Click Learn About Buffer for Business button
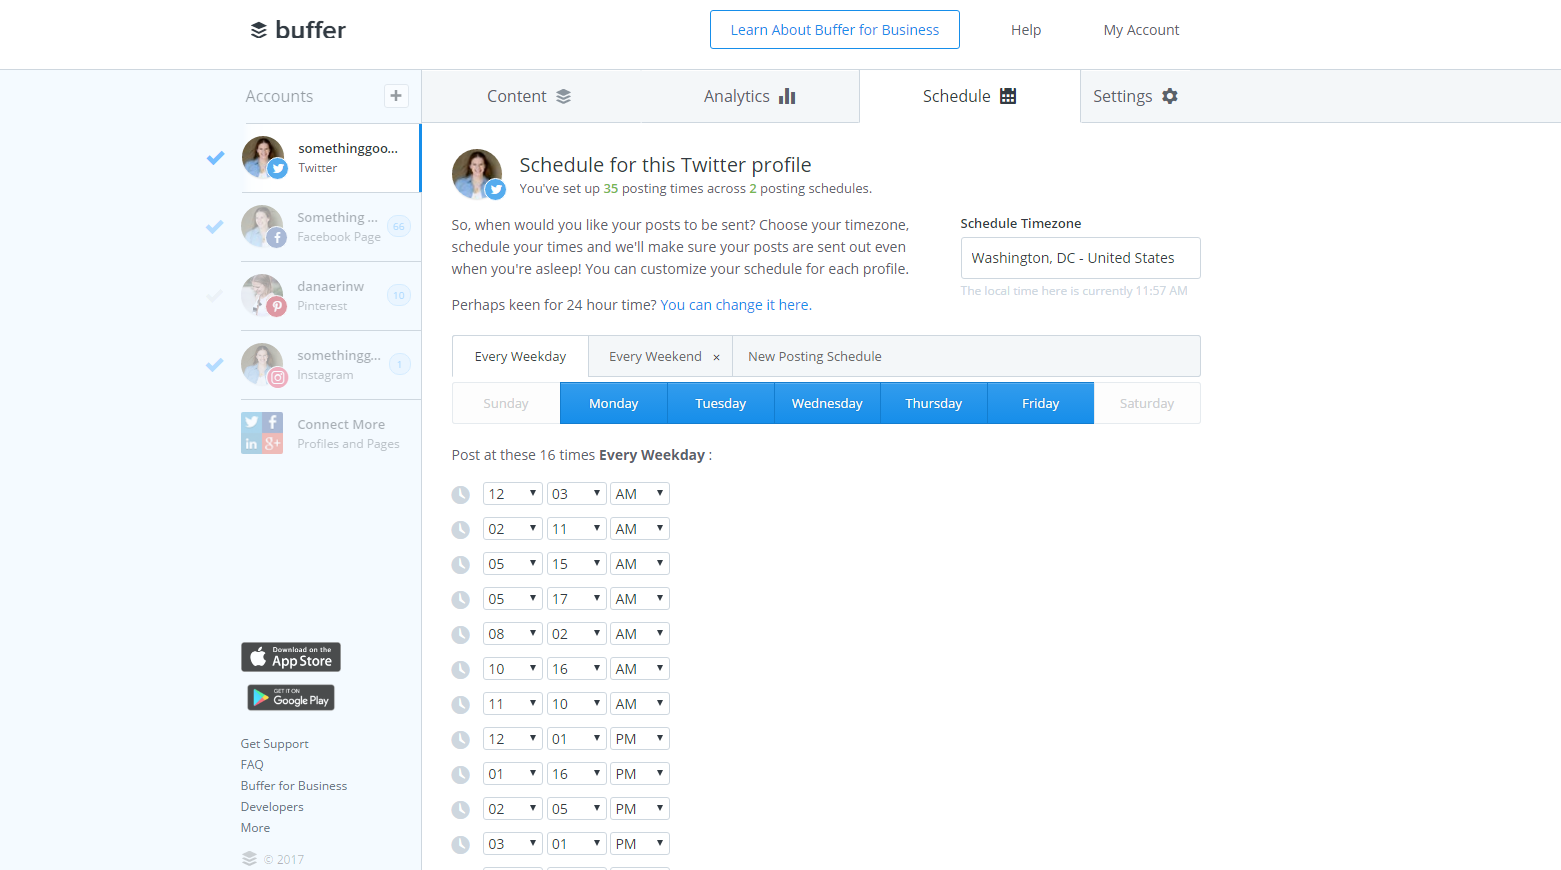Image resolution: width=1561 pixels, height=870 pixels. click(x=835, y=30)
